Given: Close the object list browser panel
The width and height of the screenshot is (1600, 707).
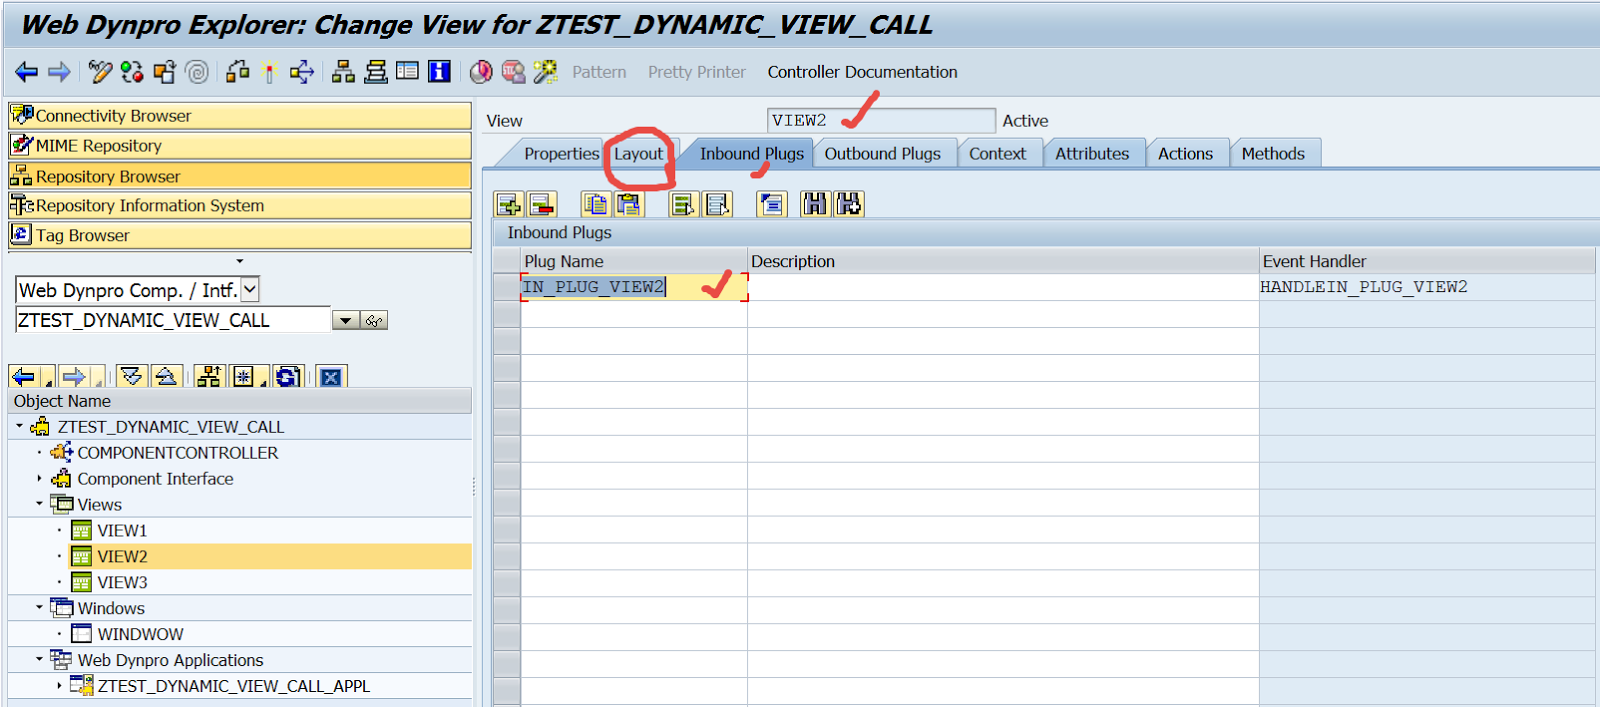Looking at the screenshot, I should point(331,377).
